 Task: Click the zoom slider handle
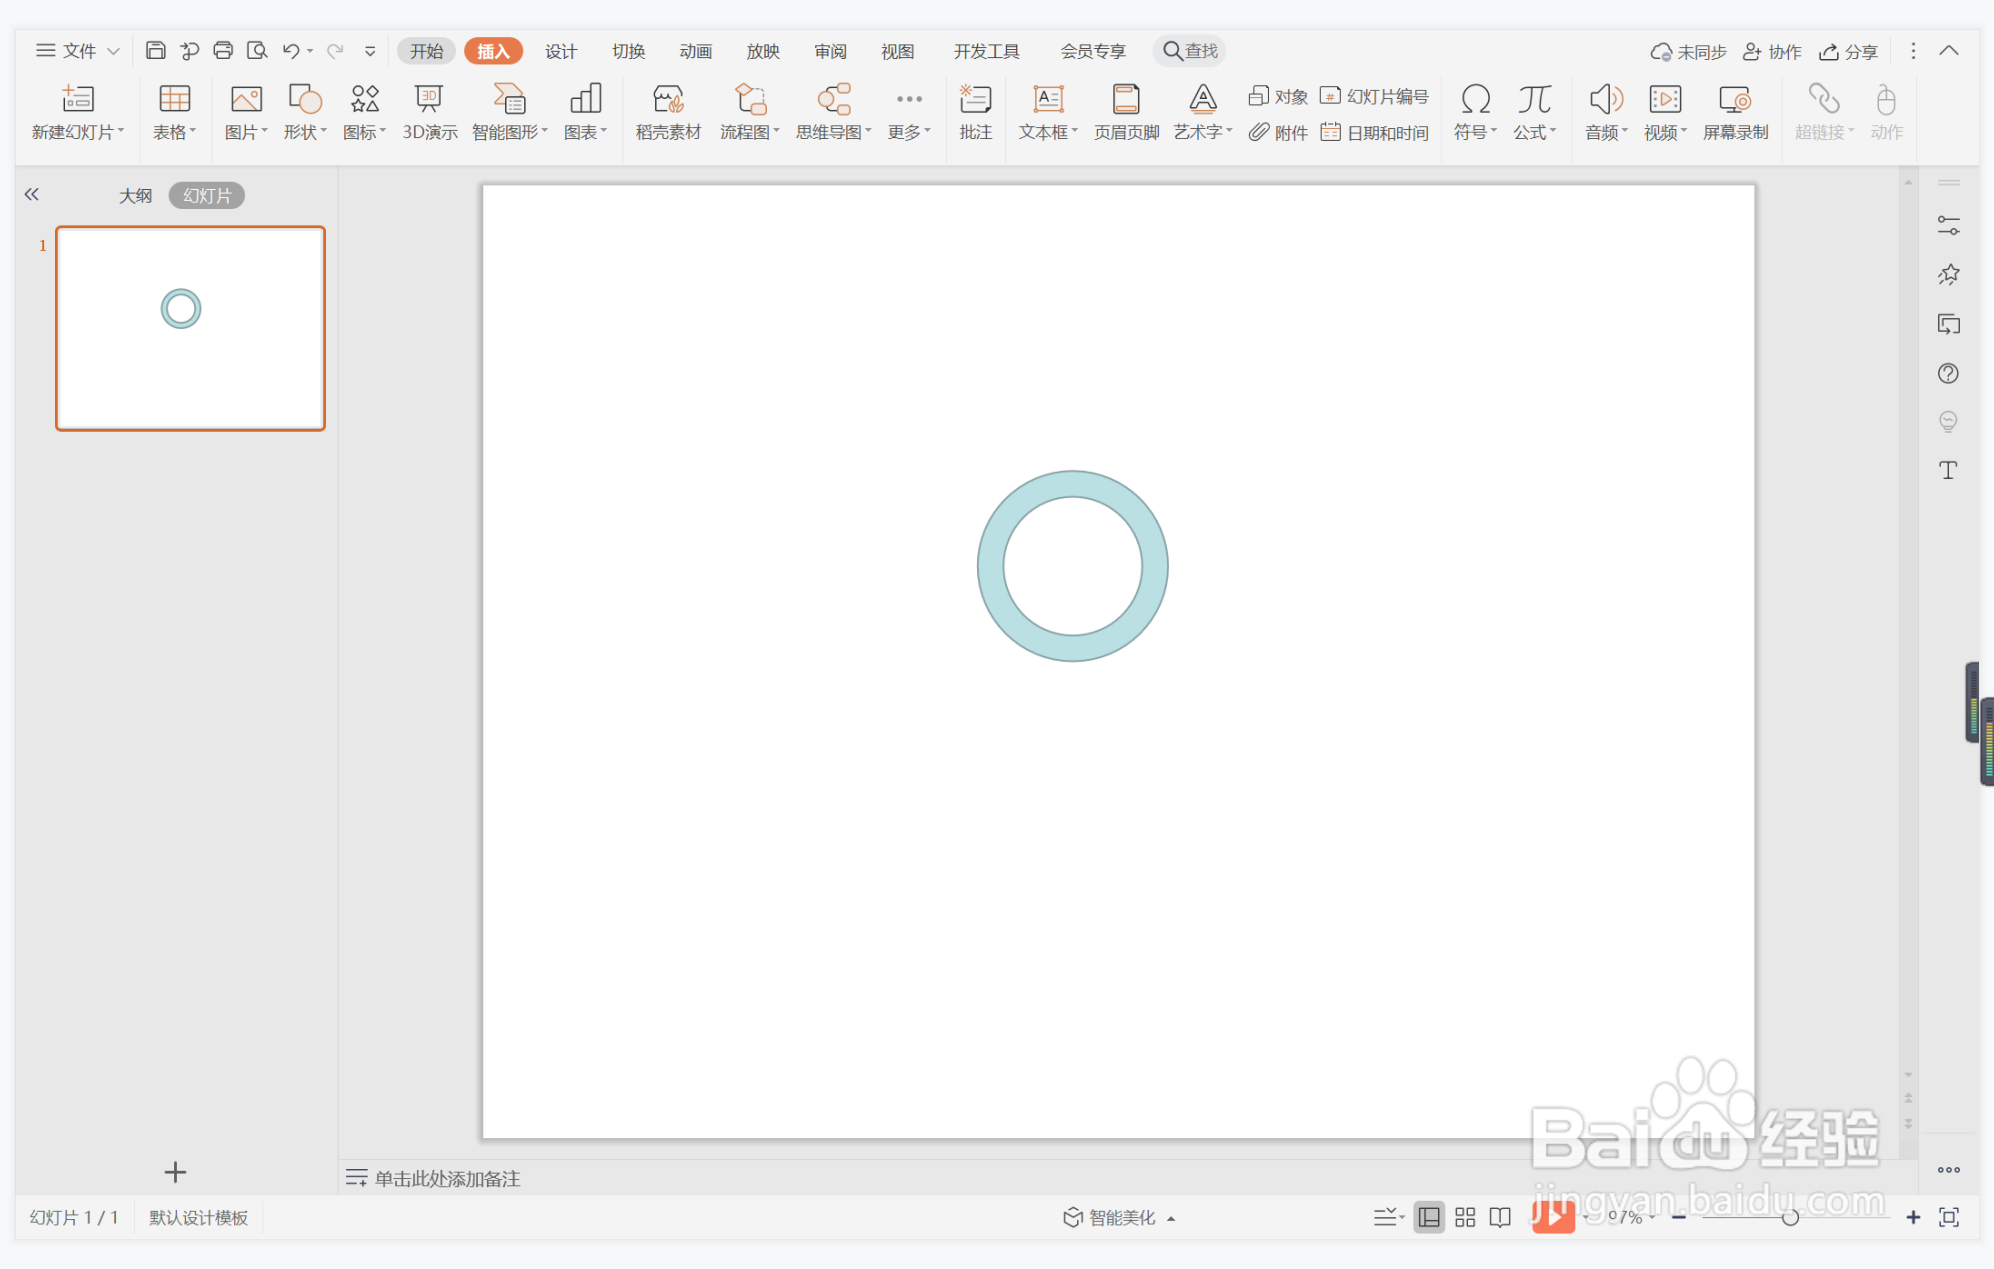coord(1790,1217)
